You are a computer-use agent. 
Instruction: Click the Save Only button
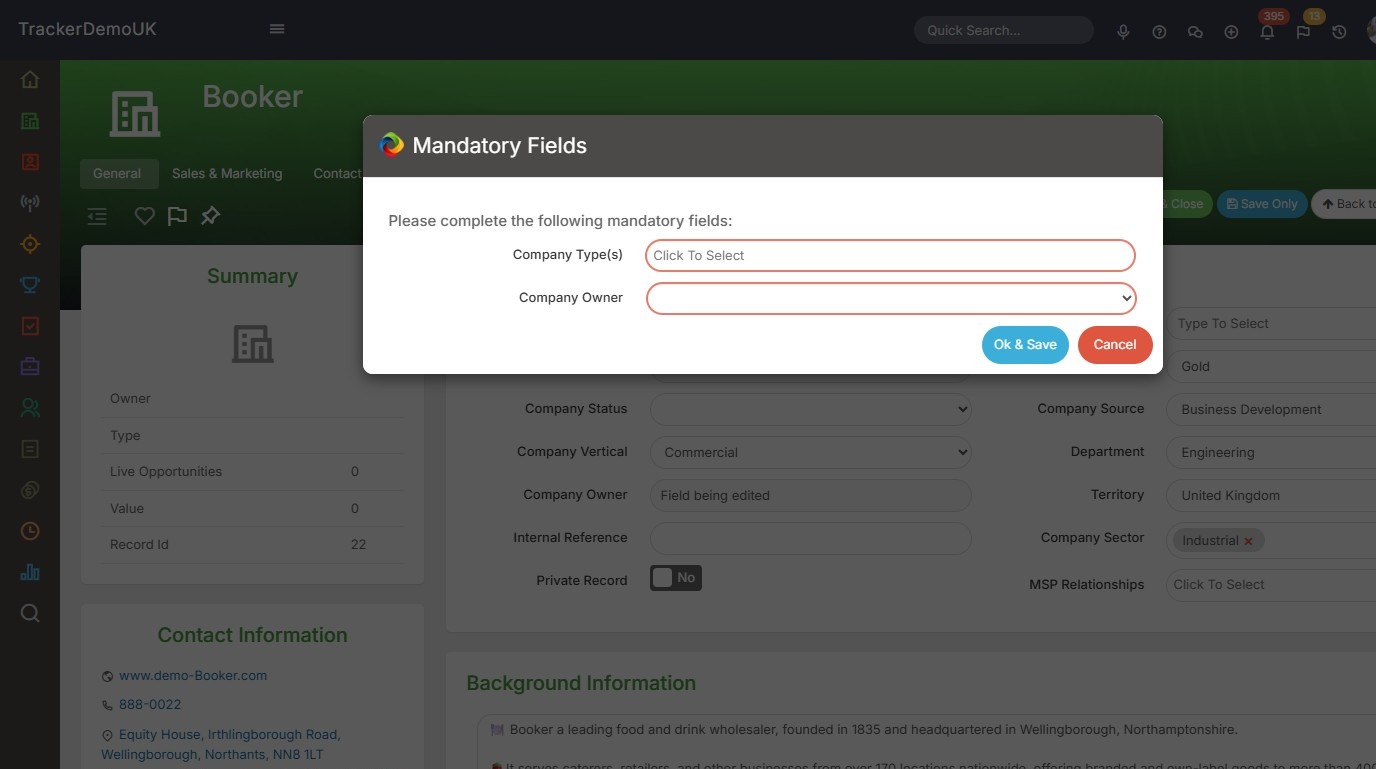(1262, 204)
